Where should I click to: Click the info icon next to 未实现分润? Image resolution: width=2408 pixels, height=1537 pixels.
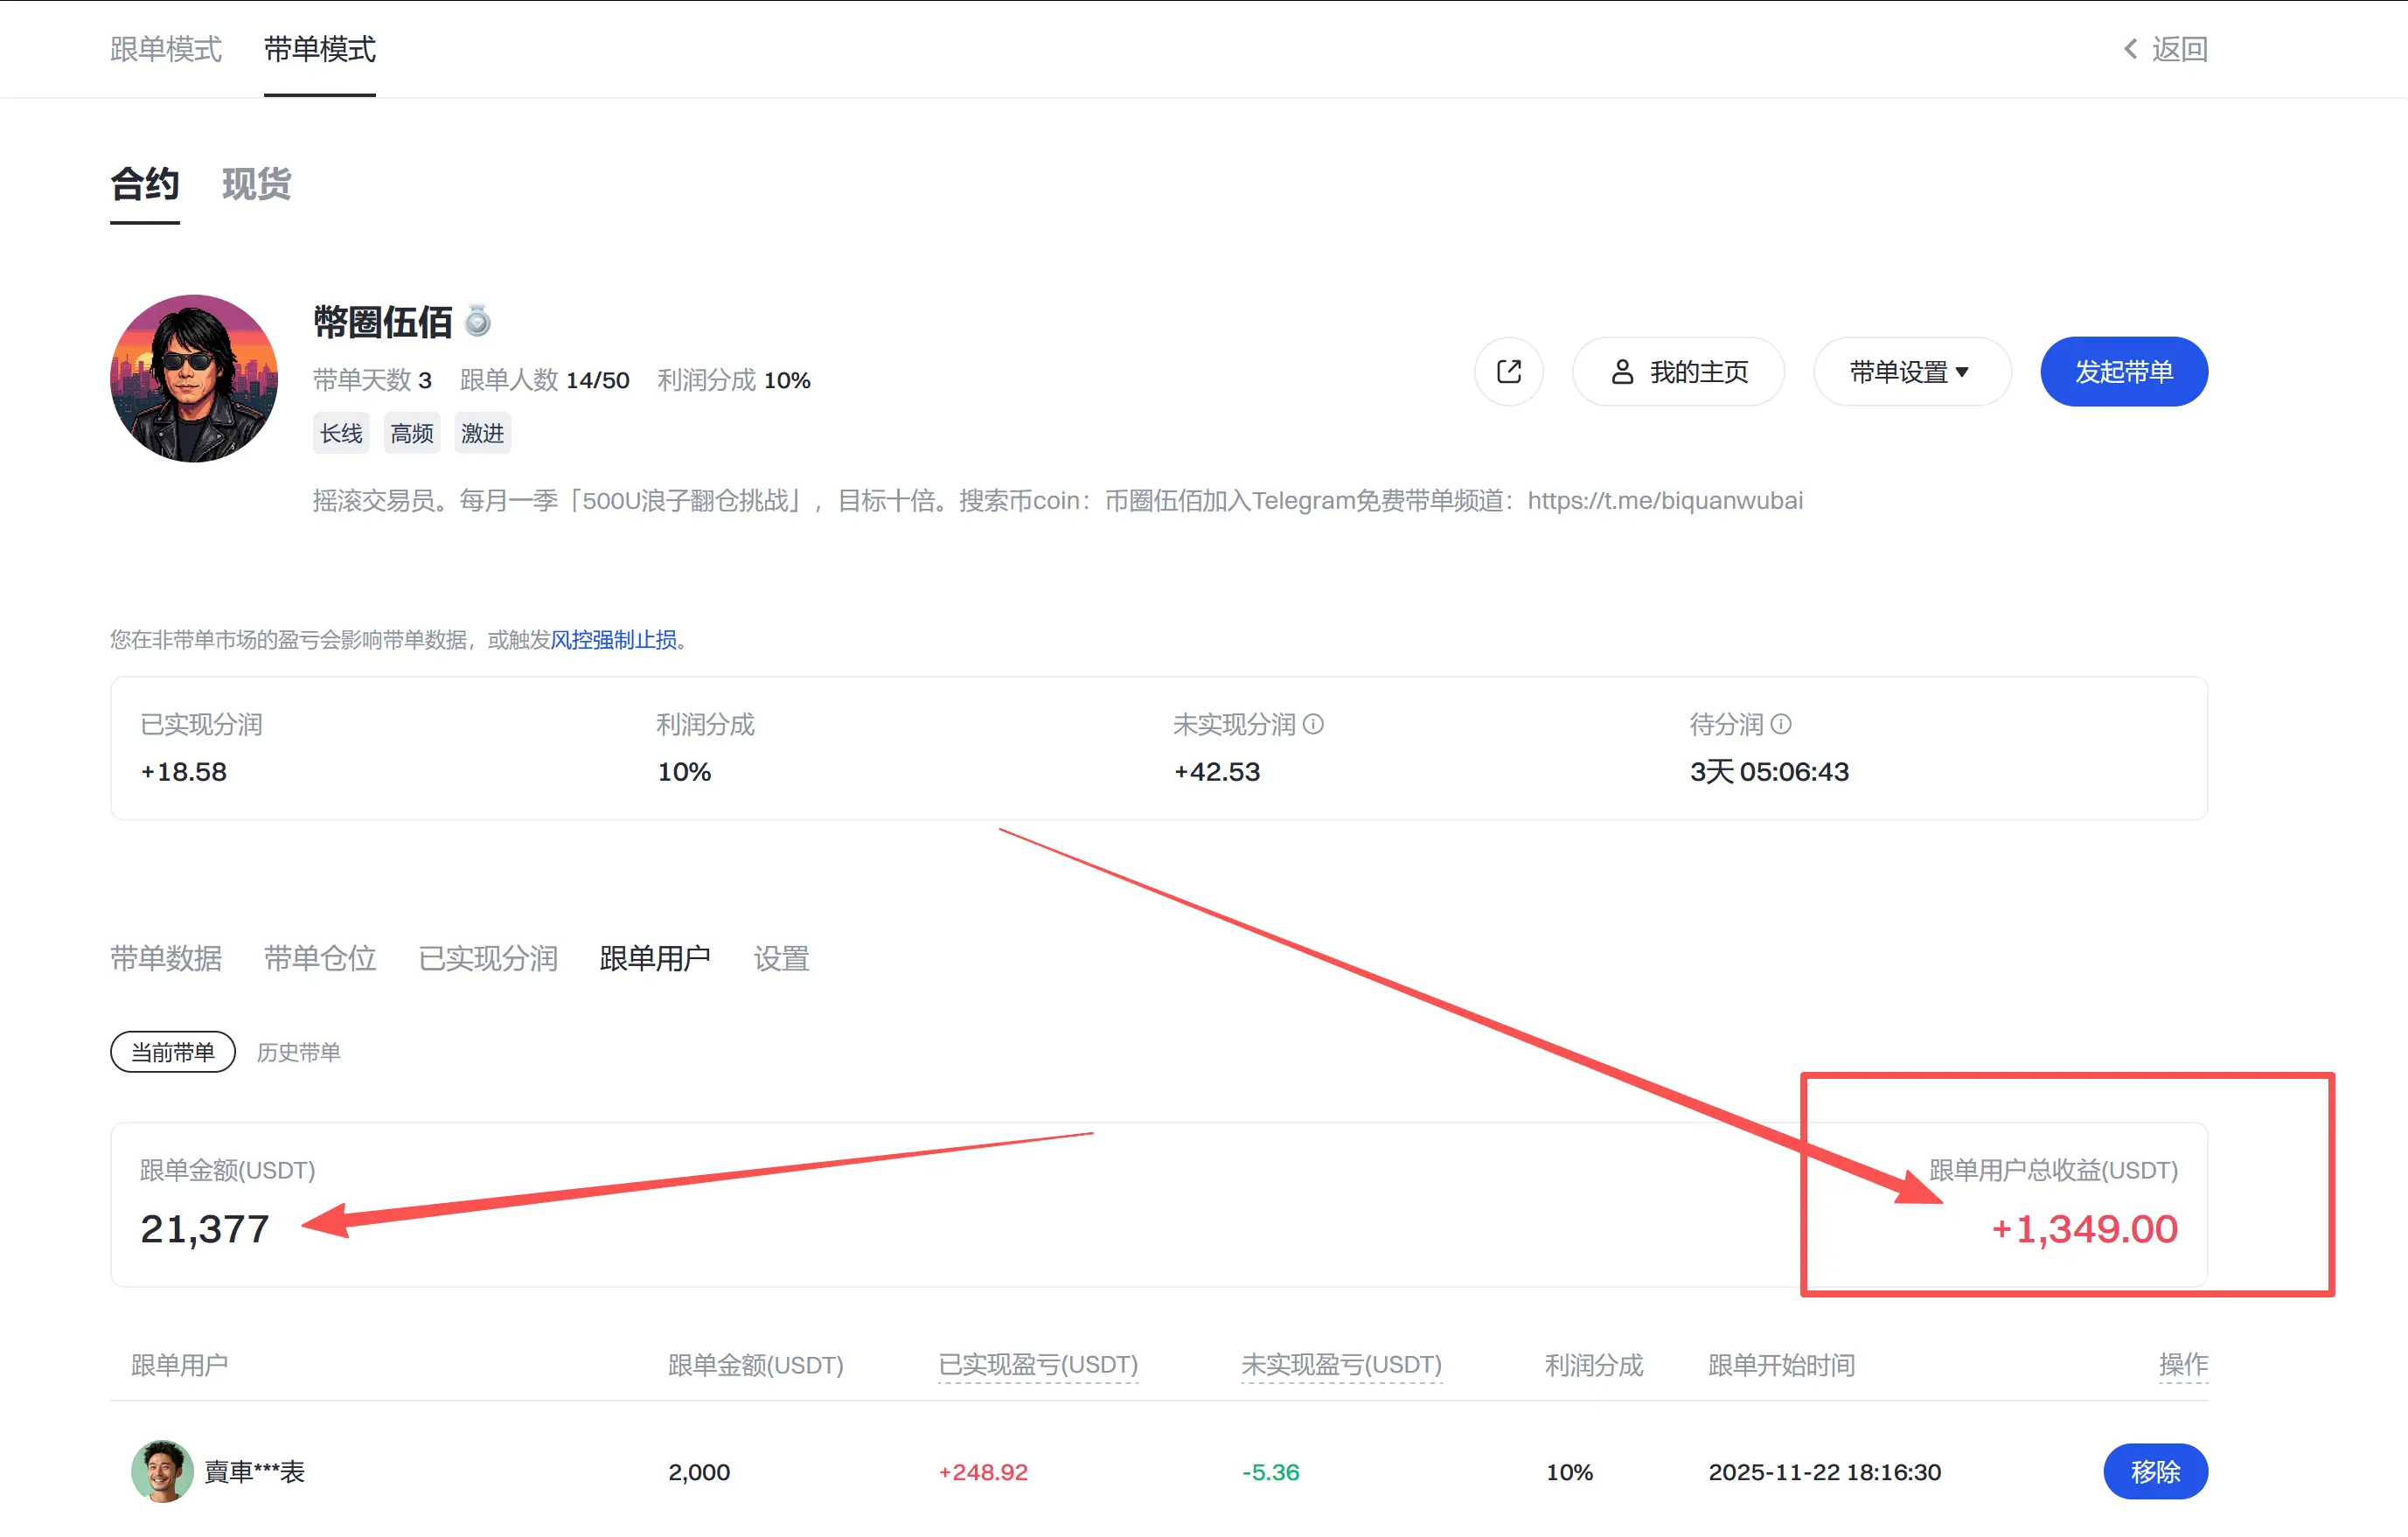tap(1313, 724)
